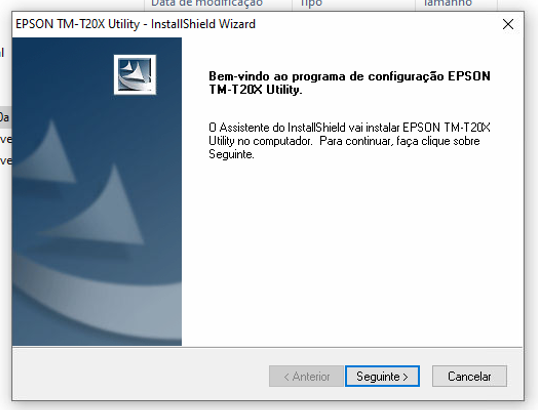
Task: Click the Assistente do InstallShield paragraph text
Action: click(349, 141)
